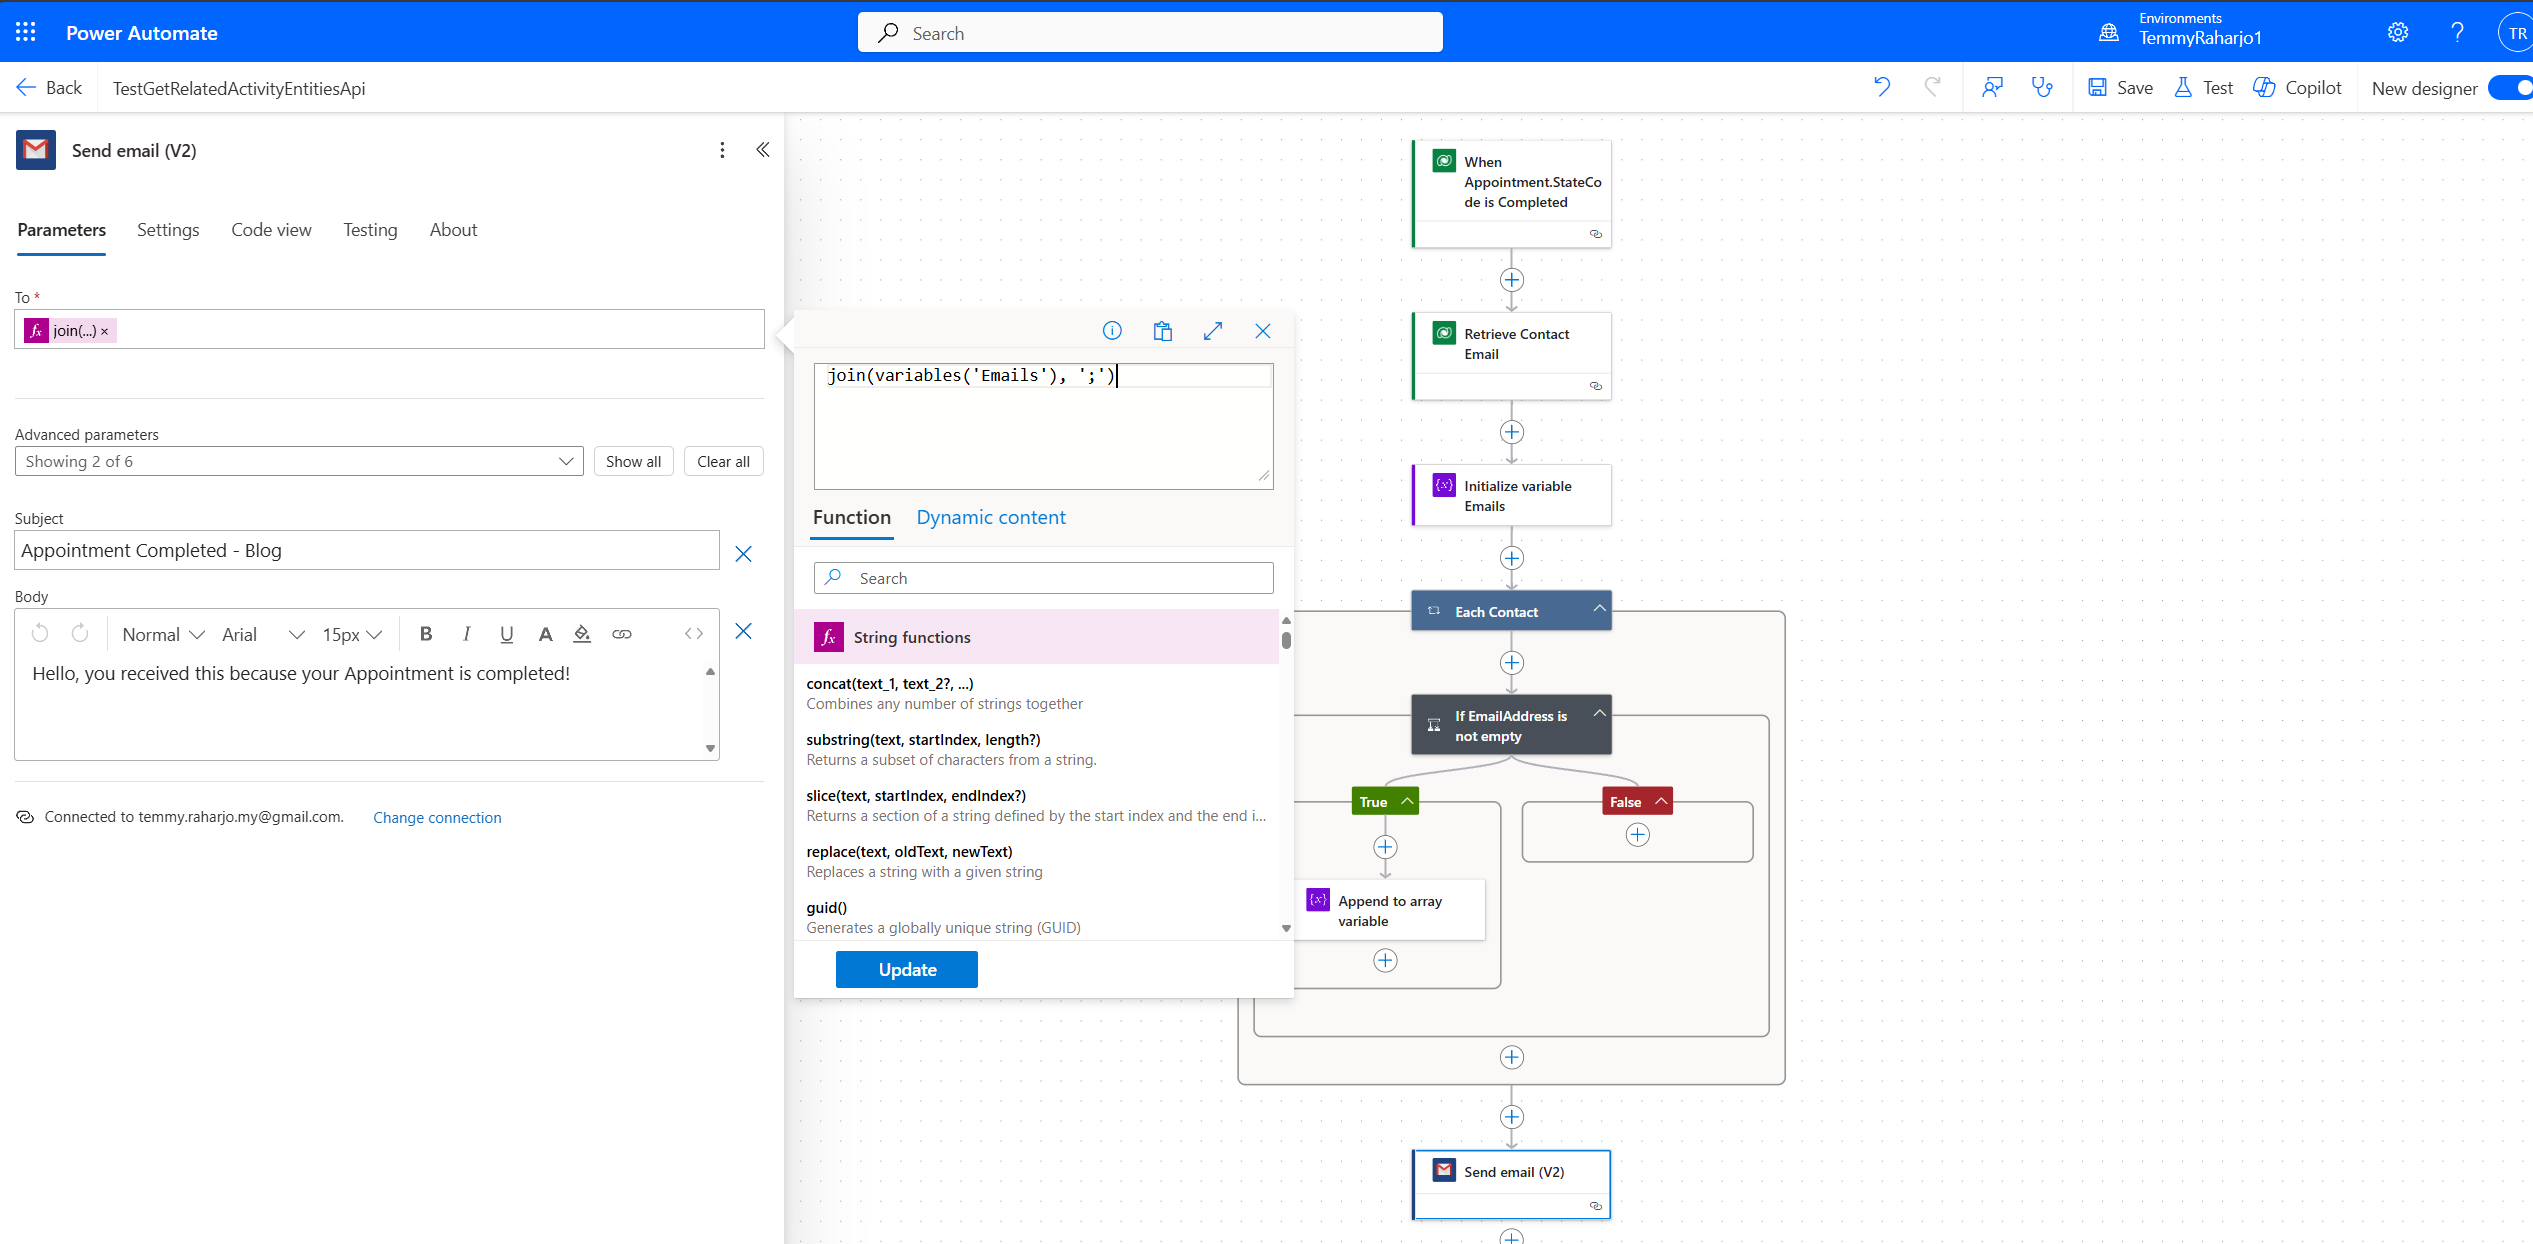Switch to the About tab
The image size is (2533, 1244).
coord(453,230)
